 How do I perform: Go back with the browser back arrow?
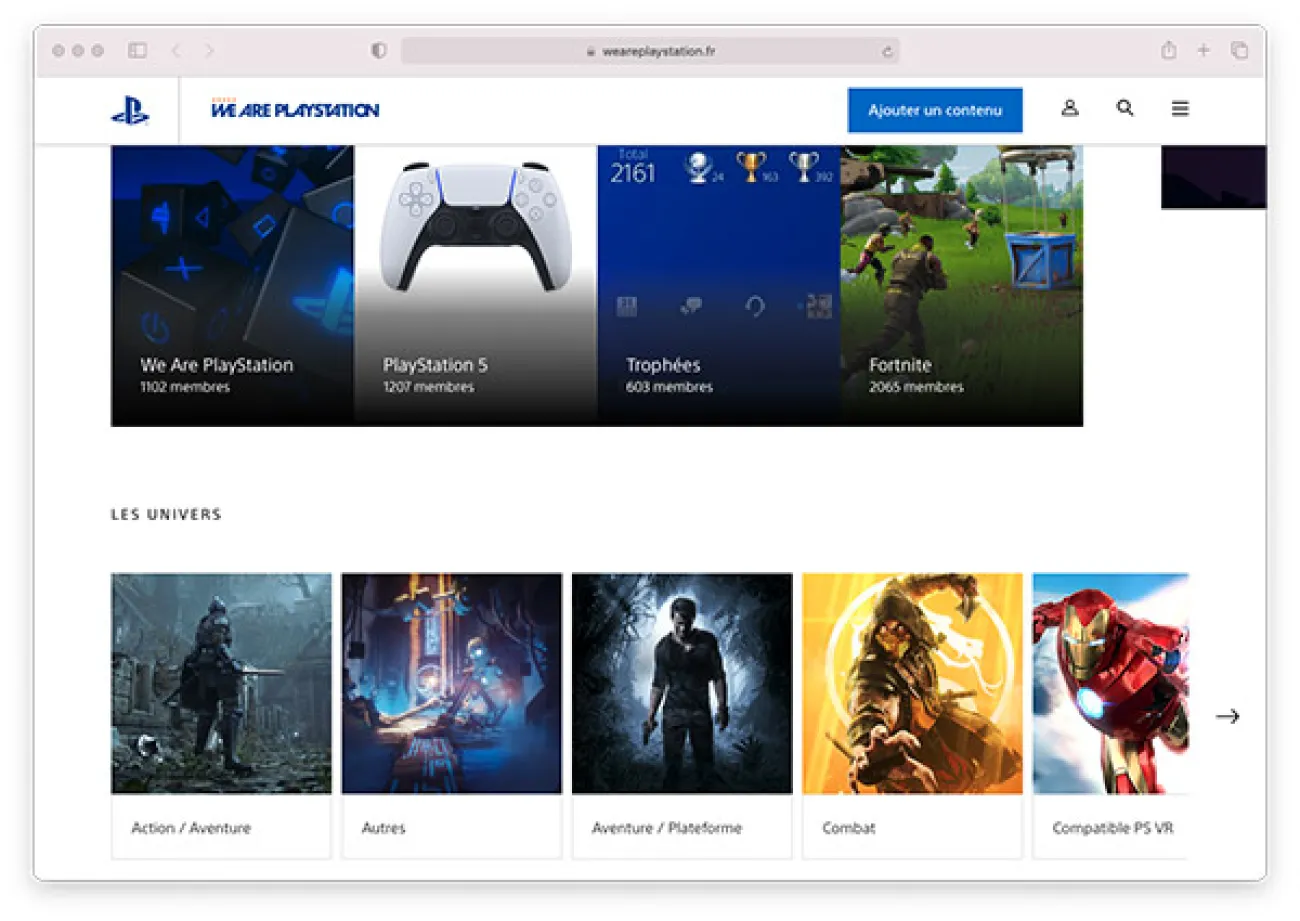pyautogui.click(x=176, y=50)
